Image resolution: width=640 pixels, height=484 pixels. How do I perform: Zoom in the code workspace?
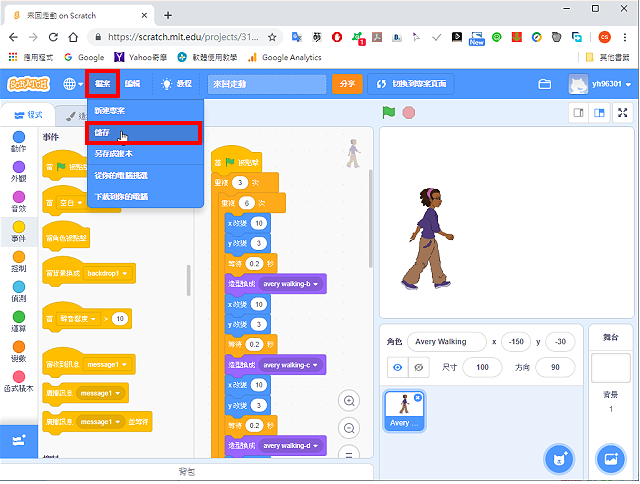[349, 401]
